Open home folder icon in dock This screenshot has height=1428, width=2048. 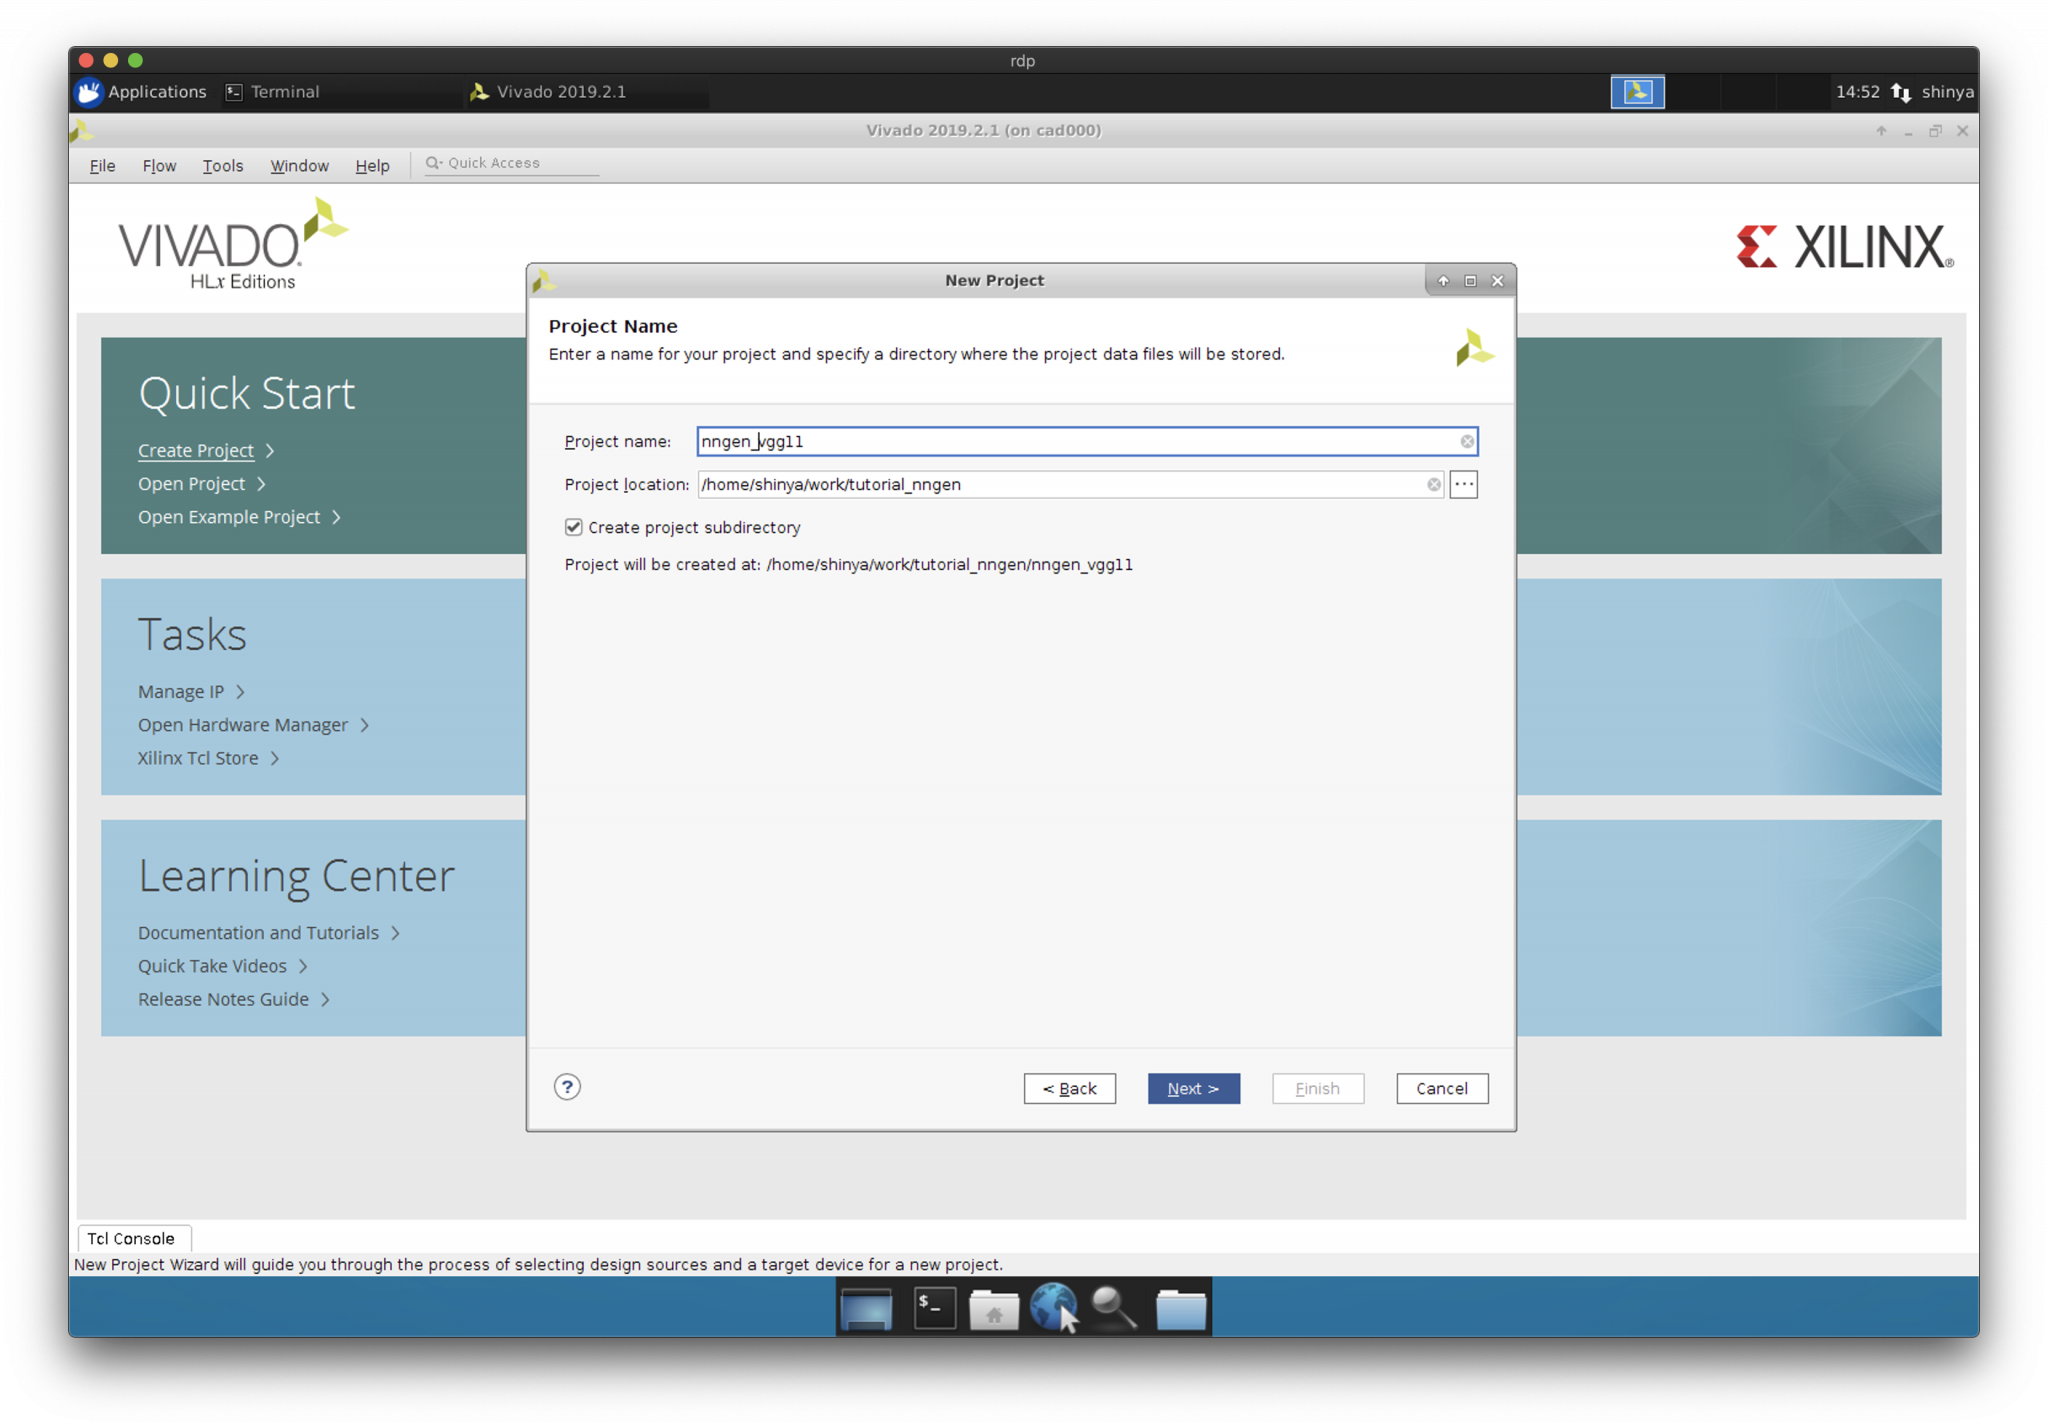[x=993, y=1308]
